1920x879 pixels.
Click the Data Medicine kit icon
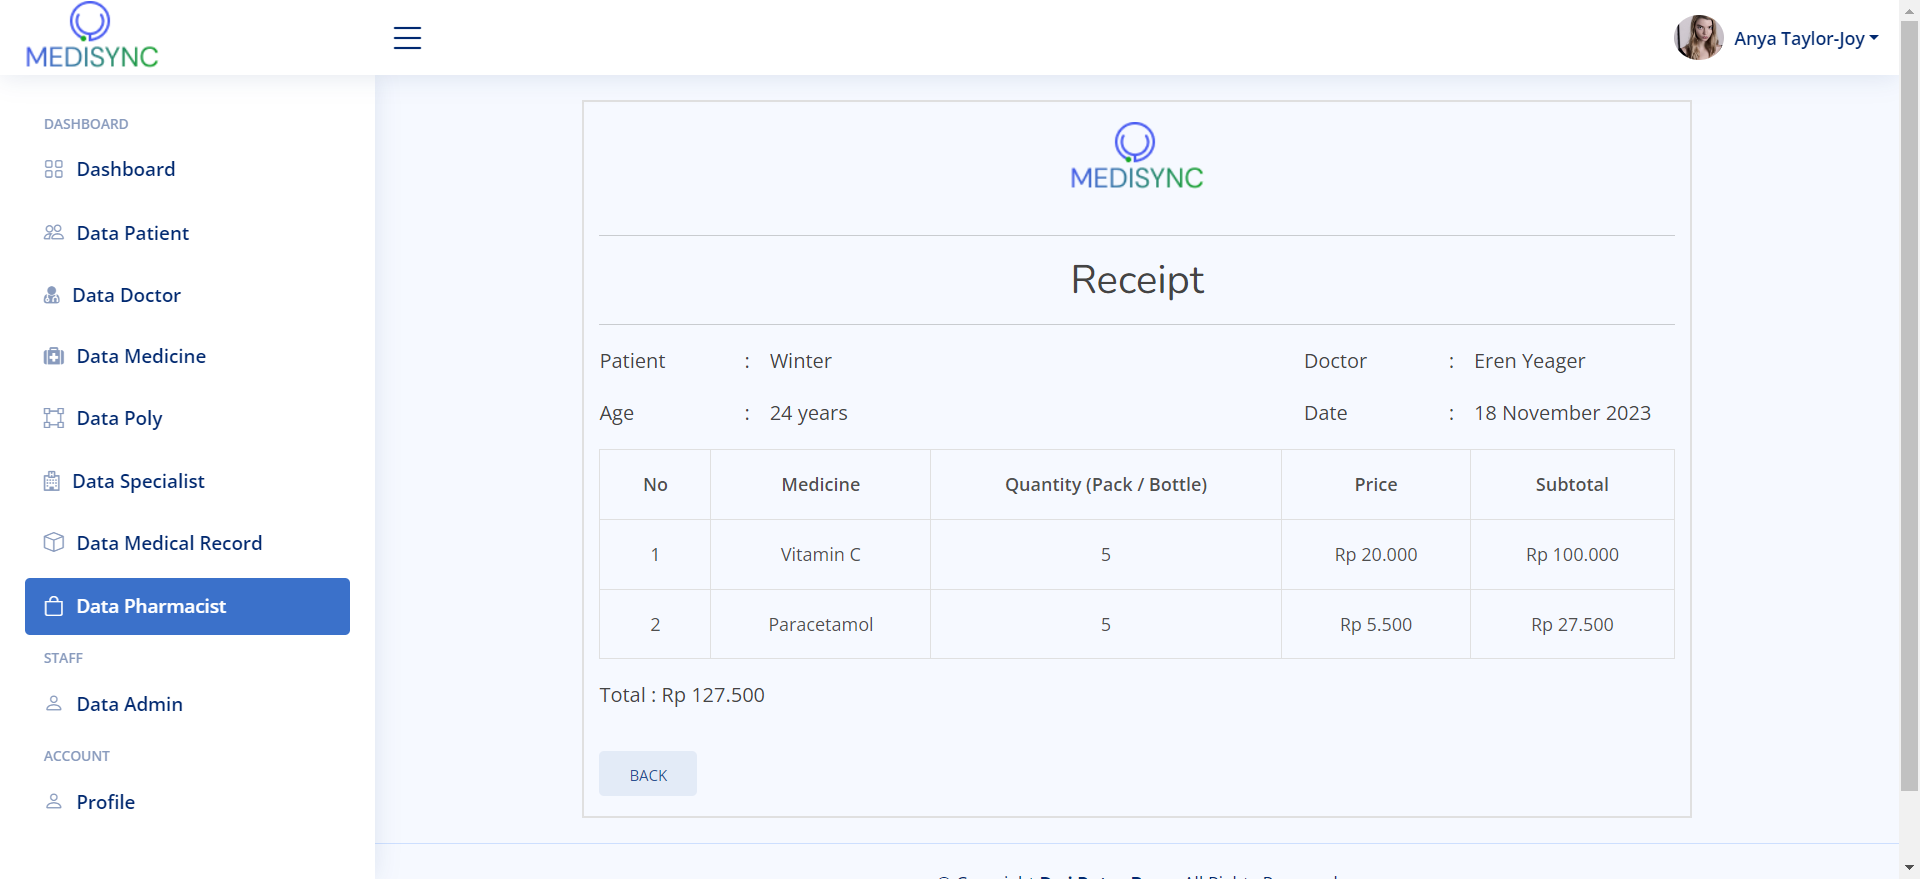tap(54, 356)
